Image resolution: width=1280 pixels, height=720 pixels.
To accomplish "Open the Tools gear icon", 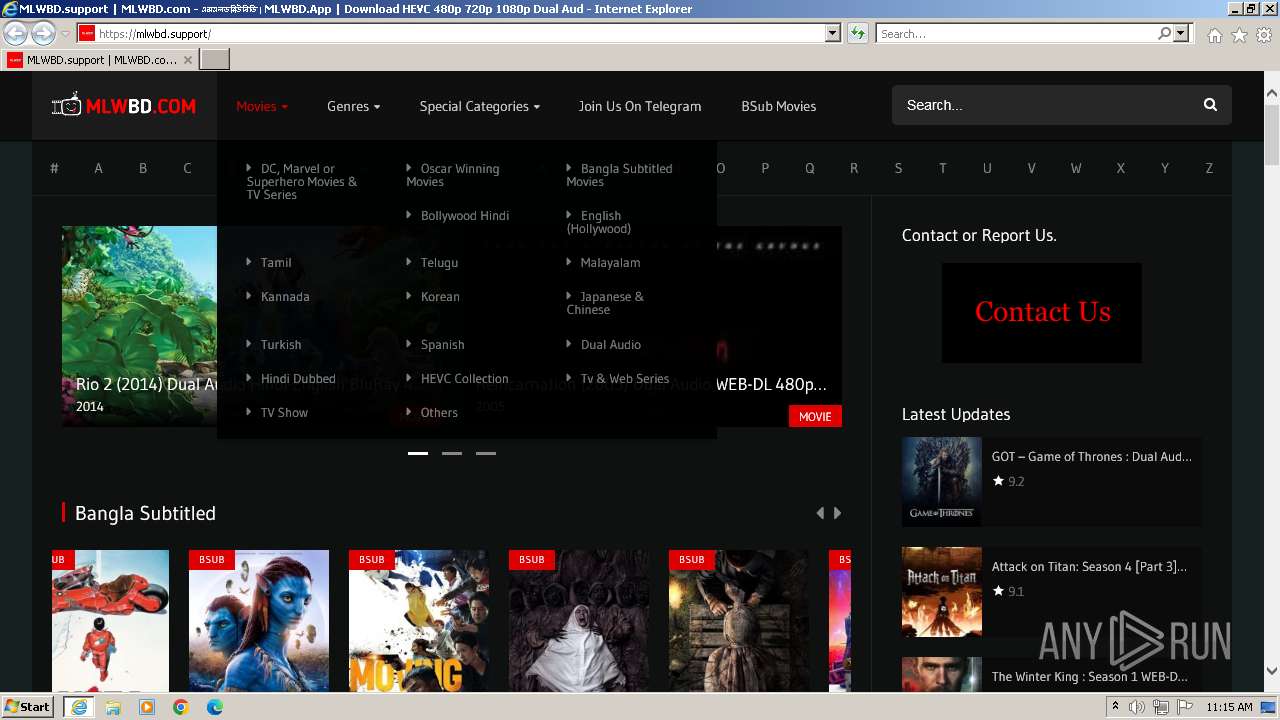I will coord(1264,35).
